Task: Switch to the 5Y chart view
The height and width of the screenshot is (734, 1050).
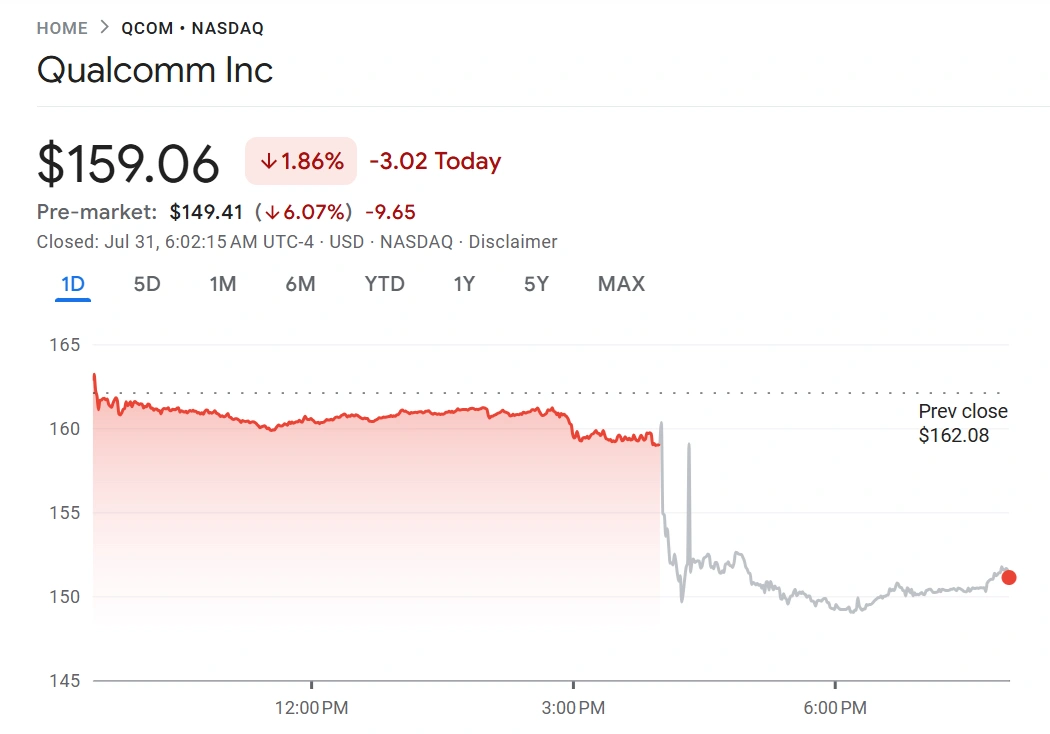Action: (536, 284)
